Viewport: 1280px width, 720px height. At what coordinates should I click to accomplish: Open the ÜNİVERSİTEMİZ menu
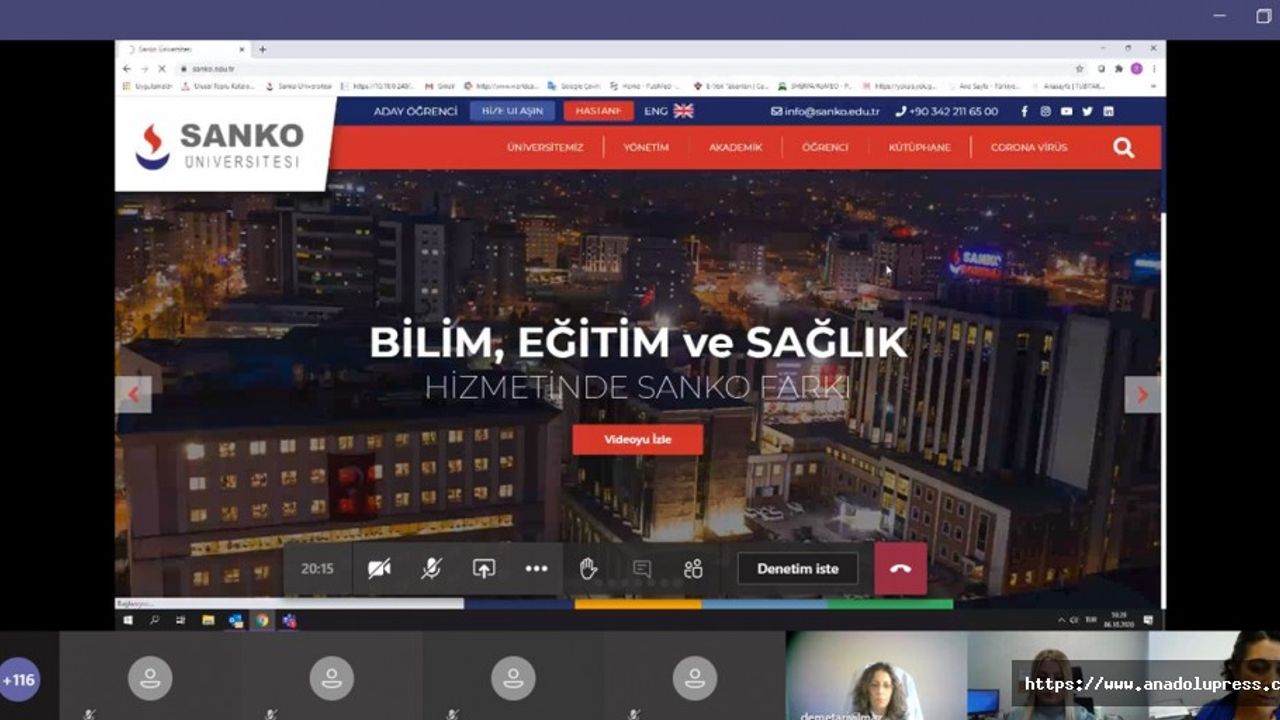click(545, 147)
